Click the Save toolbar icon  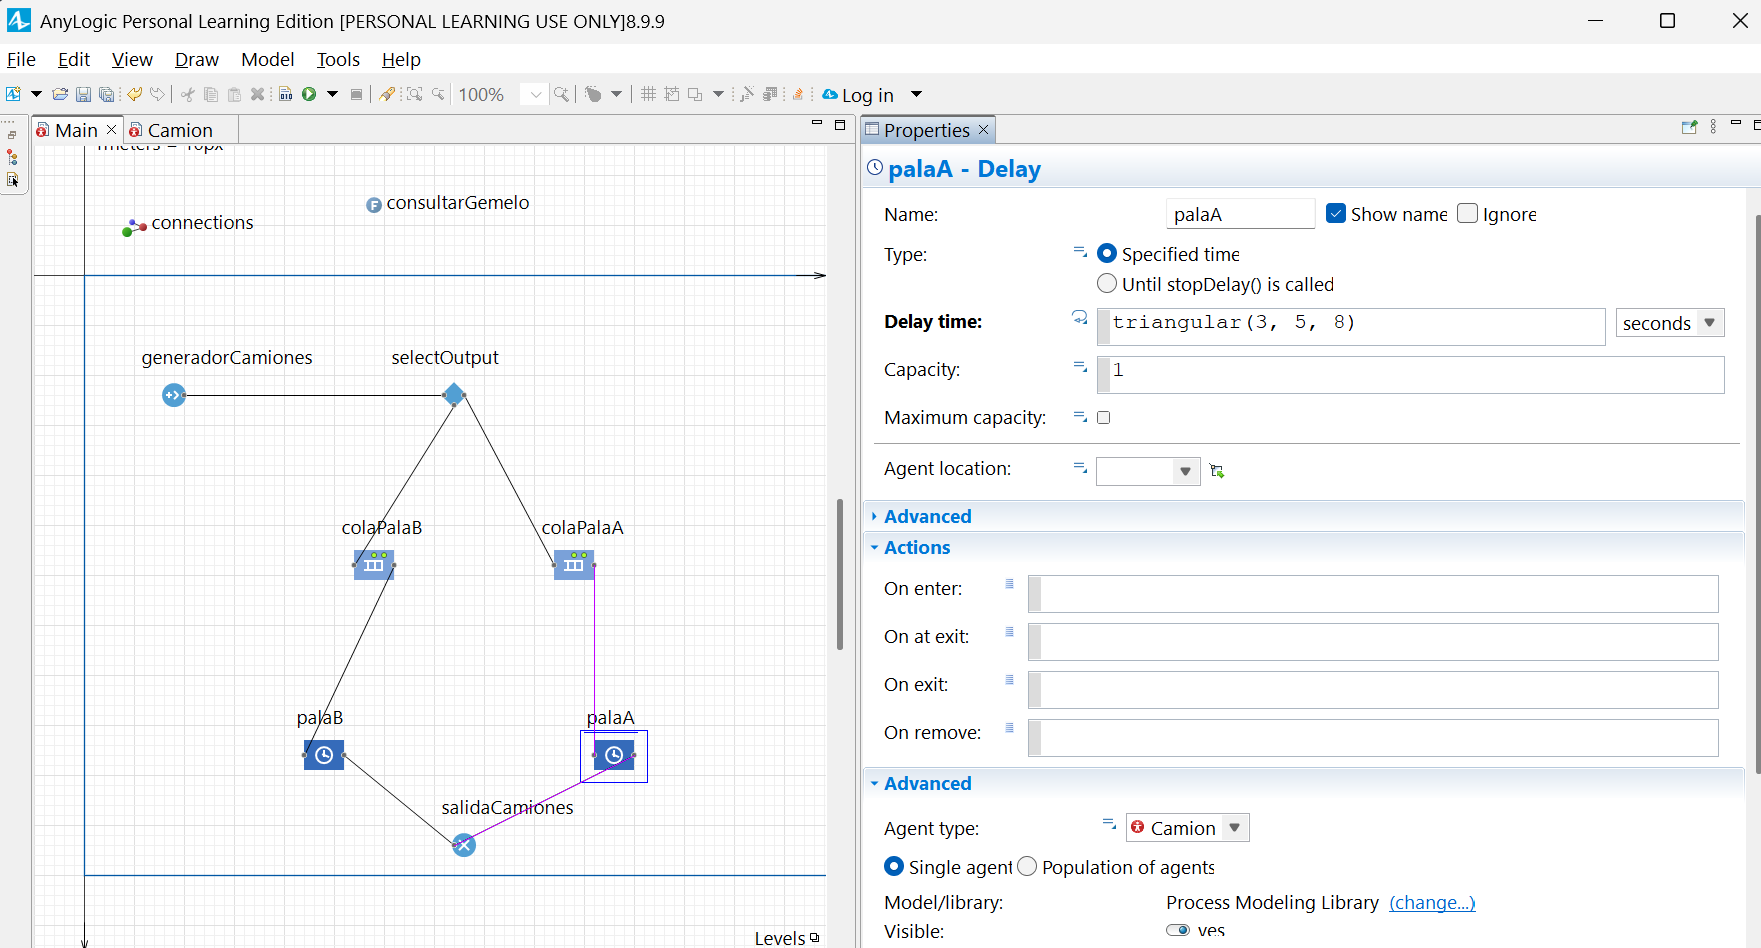(84, 94)
